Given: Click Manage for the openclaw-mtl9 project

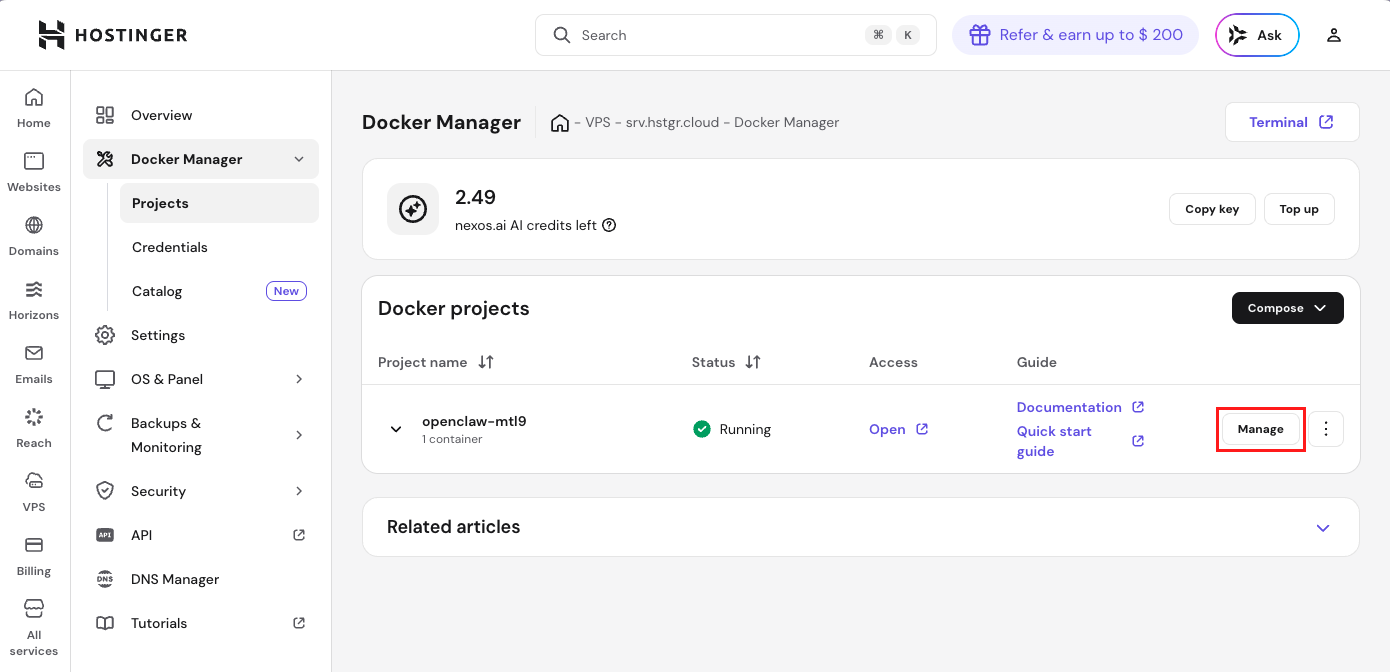Looking at the screenshot, I should click(x=1260, y=428).
